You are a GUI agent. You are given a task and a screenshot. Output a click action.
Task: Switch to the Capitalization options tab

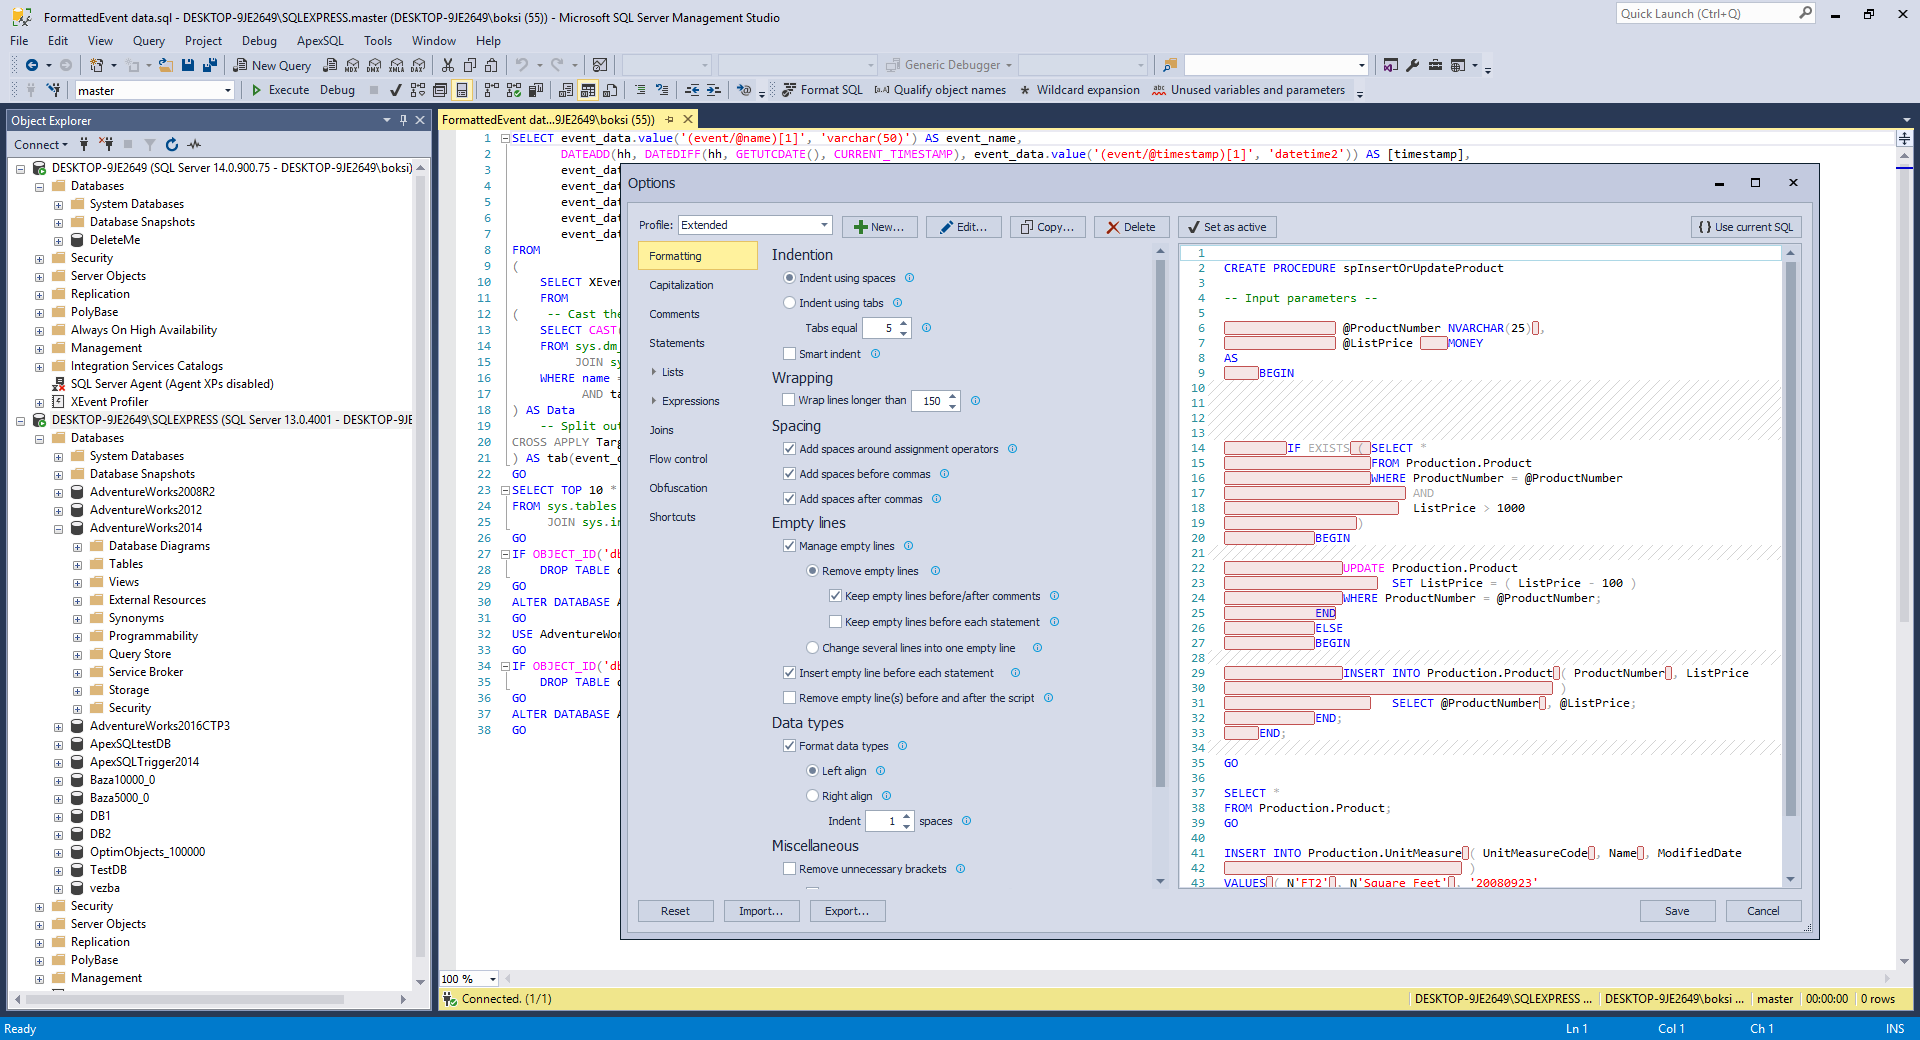(681, 285)
